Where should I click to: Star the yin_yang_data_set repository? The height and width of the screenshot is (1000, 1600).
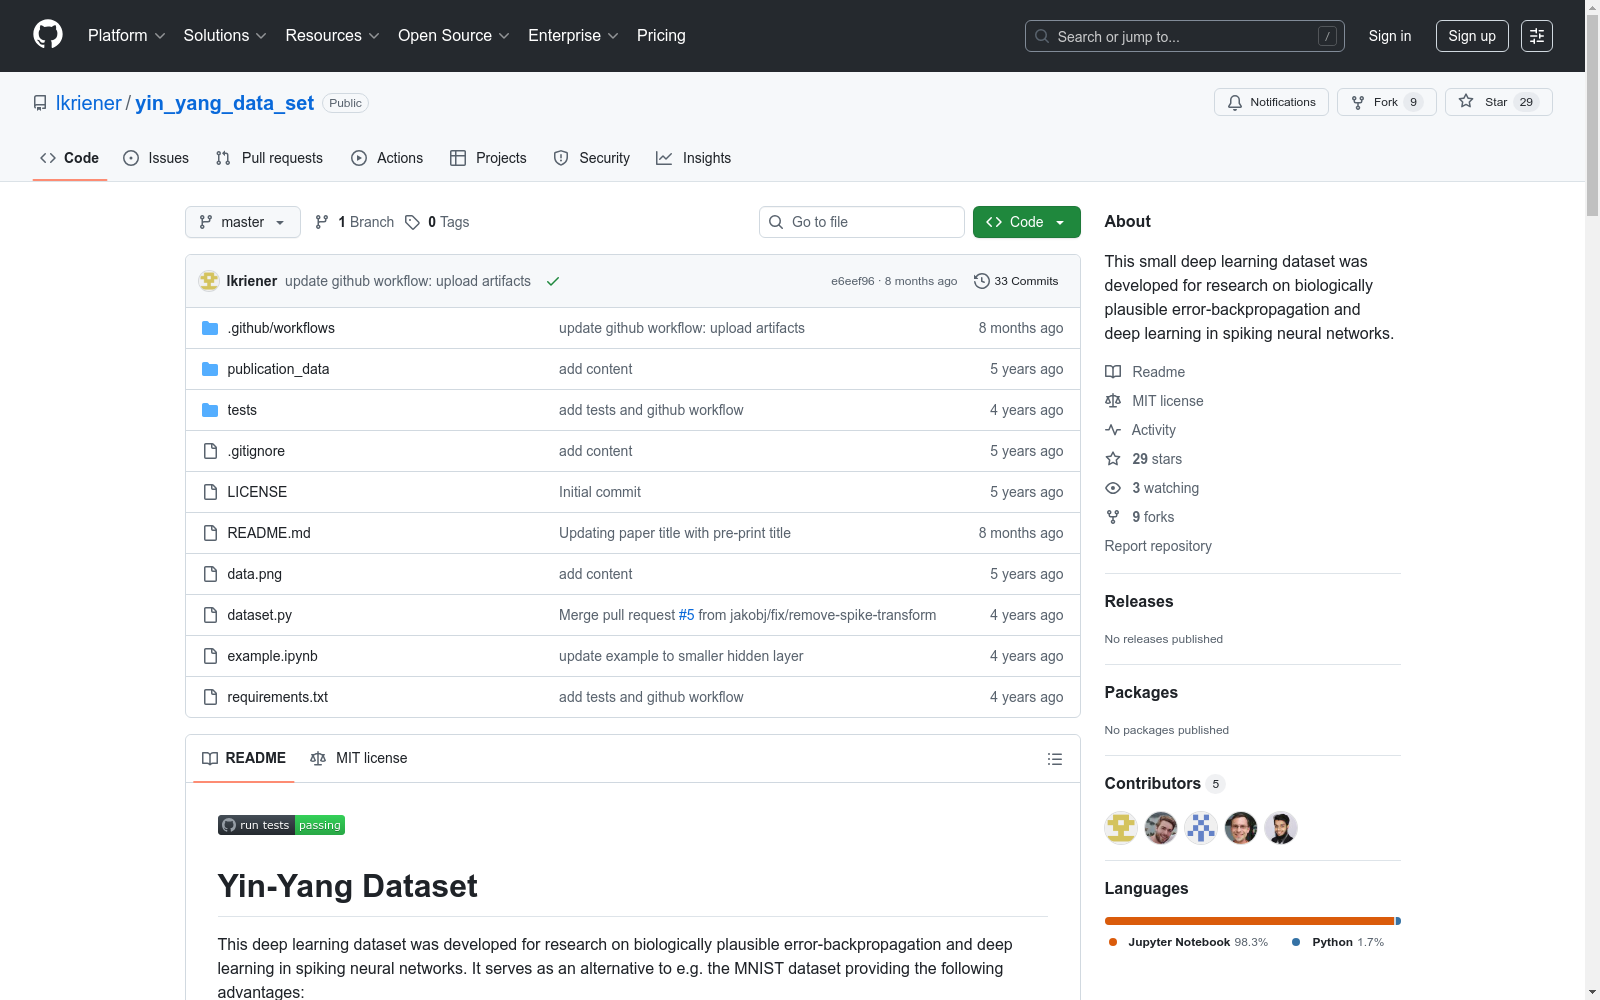(1498, 102)
